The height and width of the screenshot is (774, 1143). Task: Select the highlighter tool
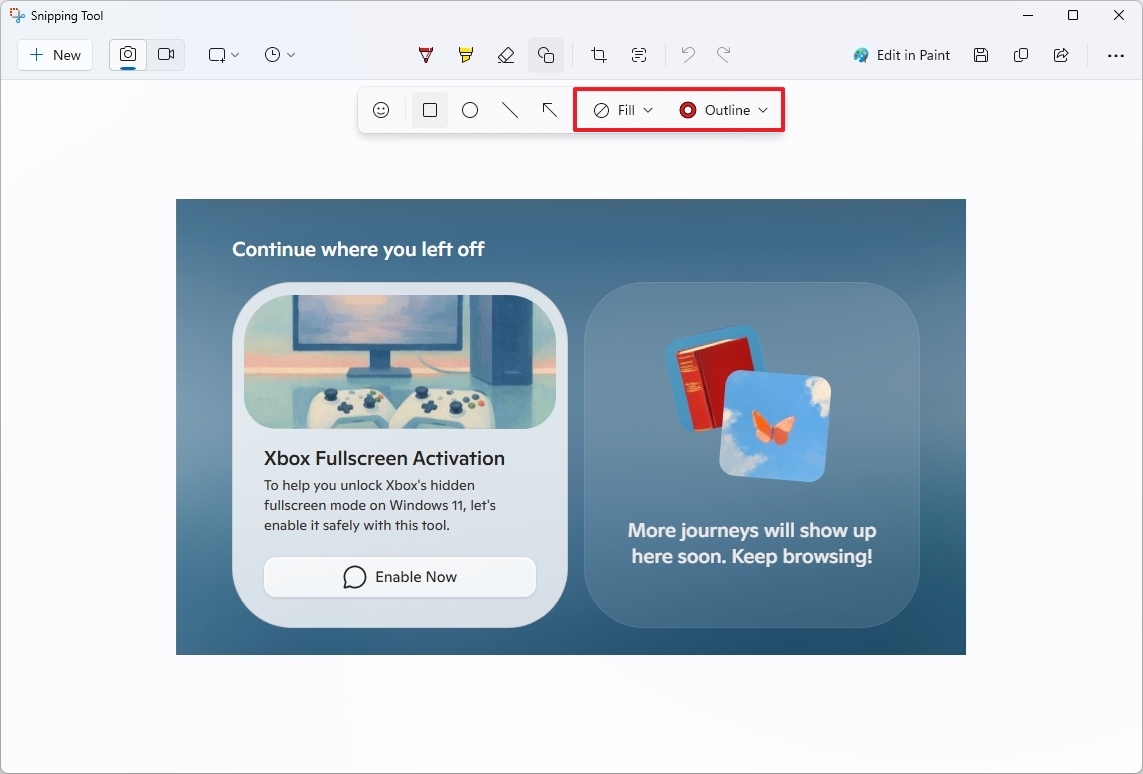coord(465,55)
